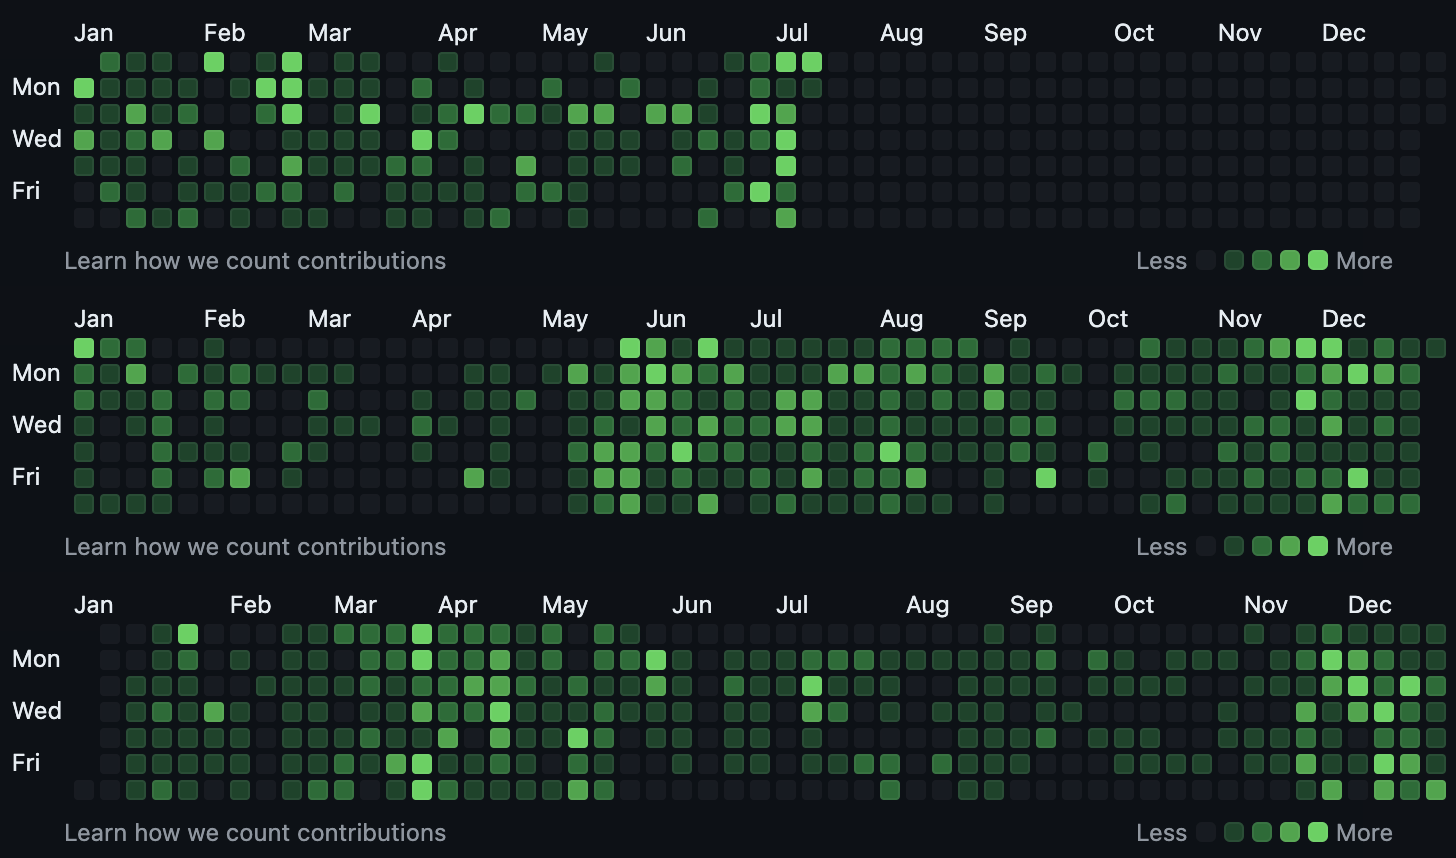
Task: Click the 'More' legend label in the top graph
Action: 1364,261
